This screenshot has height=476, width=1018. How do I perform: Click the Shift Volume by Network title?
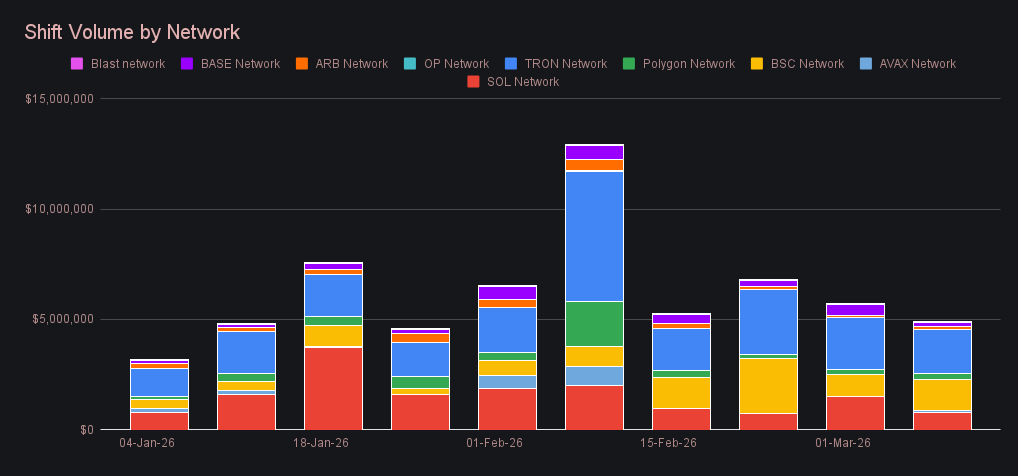tap(132, 33)
